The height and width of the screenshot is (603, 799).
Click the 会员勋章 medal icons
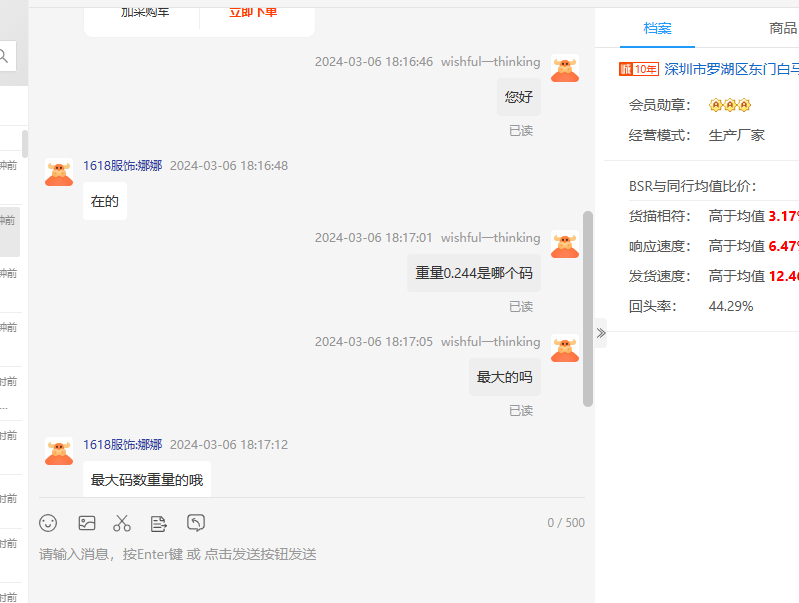(730, 105)
